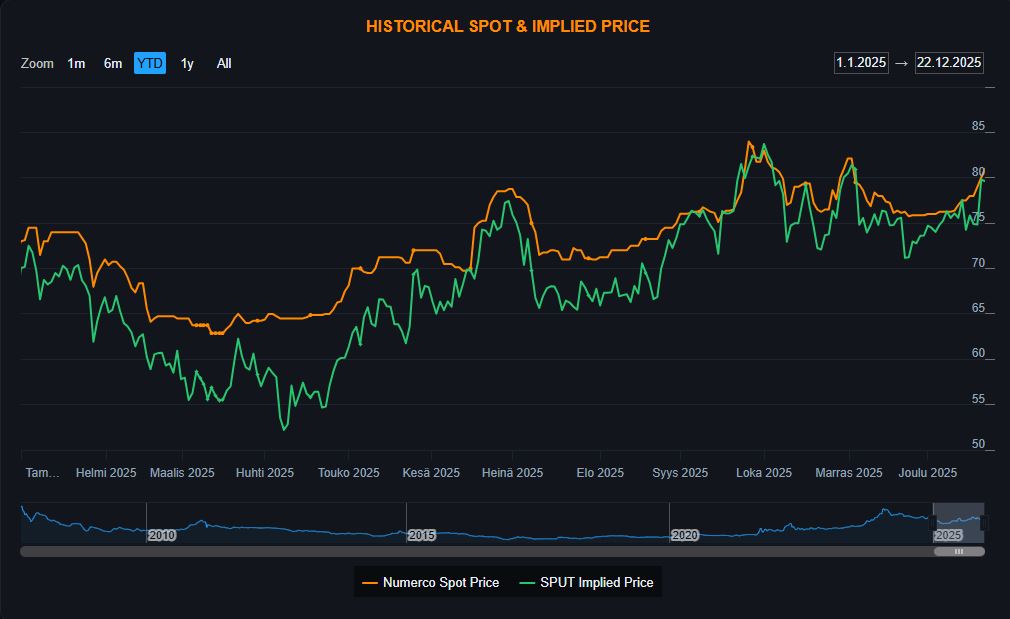Click the orange Numerco legend line marker

[370, 582]
